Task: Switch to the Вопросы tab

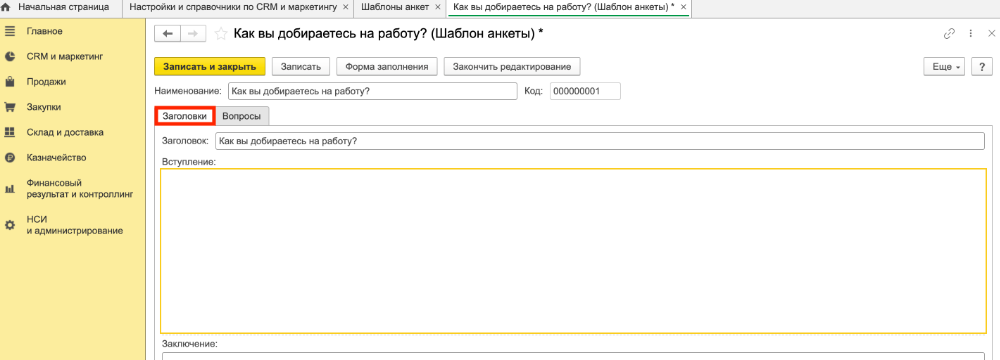Action: pos(242,116)
